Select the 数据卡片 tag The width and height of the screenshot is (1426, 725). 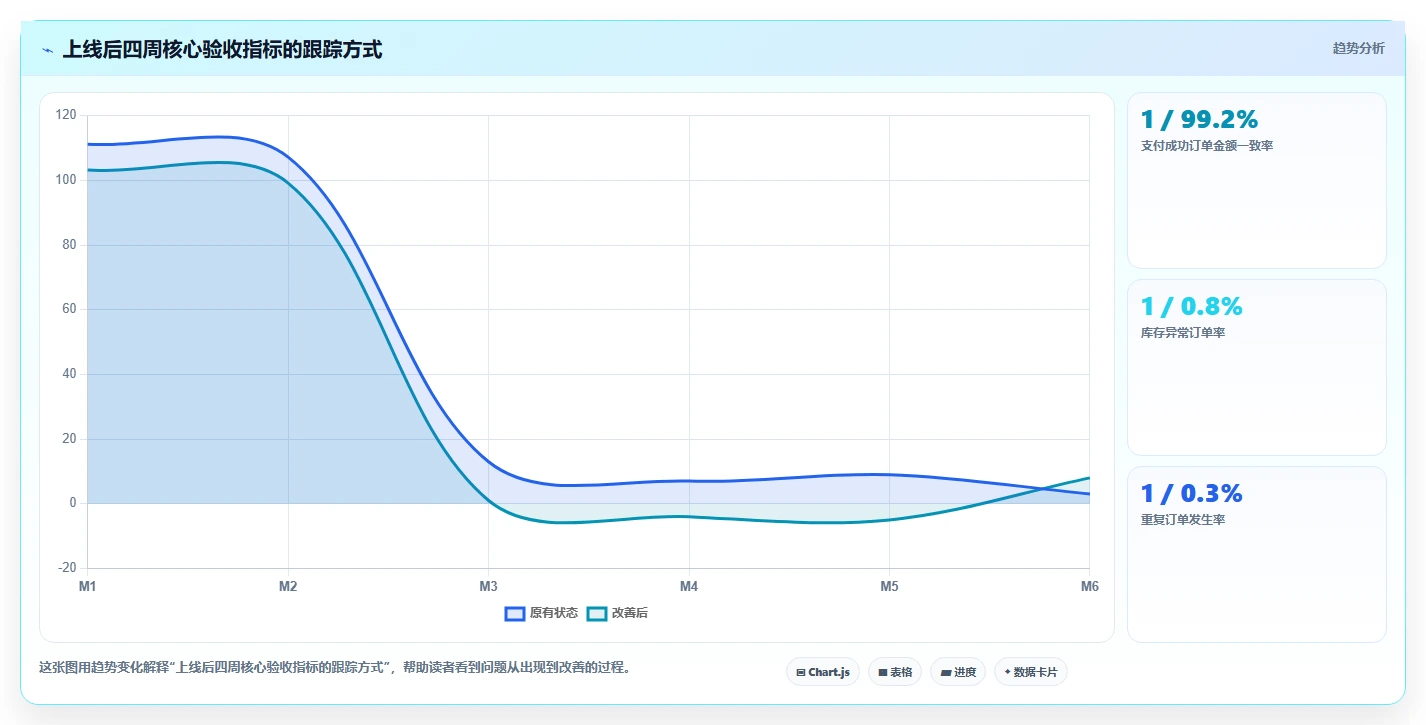1030,672
